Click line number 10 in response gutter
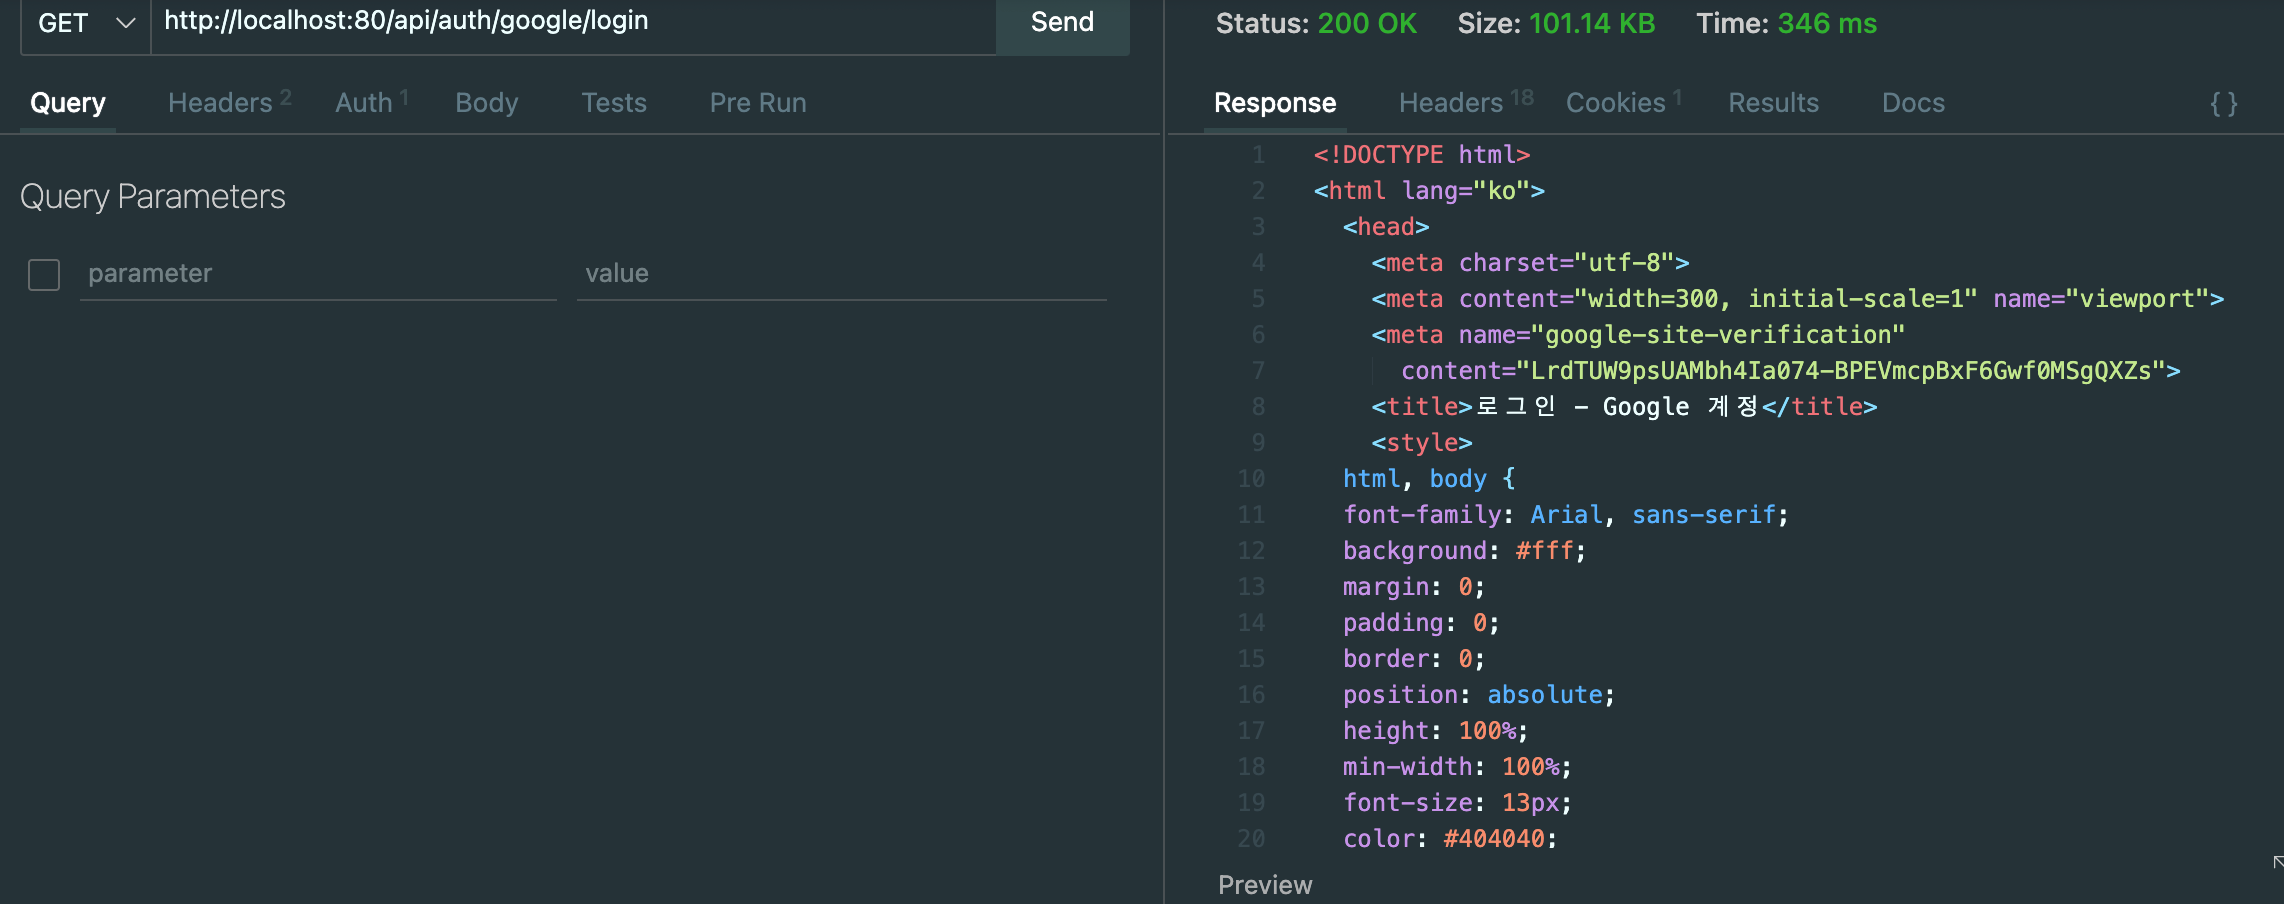Image resolution: width=2284 pixels, height=904 pixels. 1251,479
